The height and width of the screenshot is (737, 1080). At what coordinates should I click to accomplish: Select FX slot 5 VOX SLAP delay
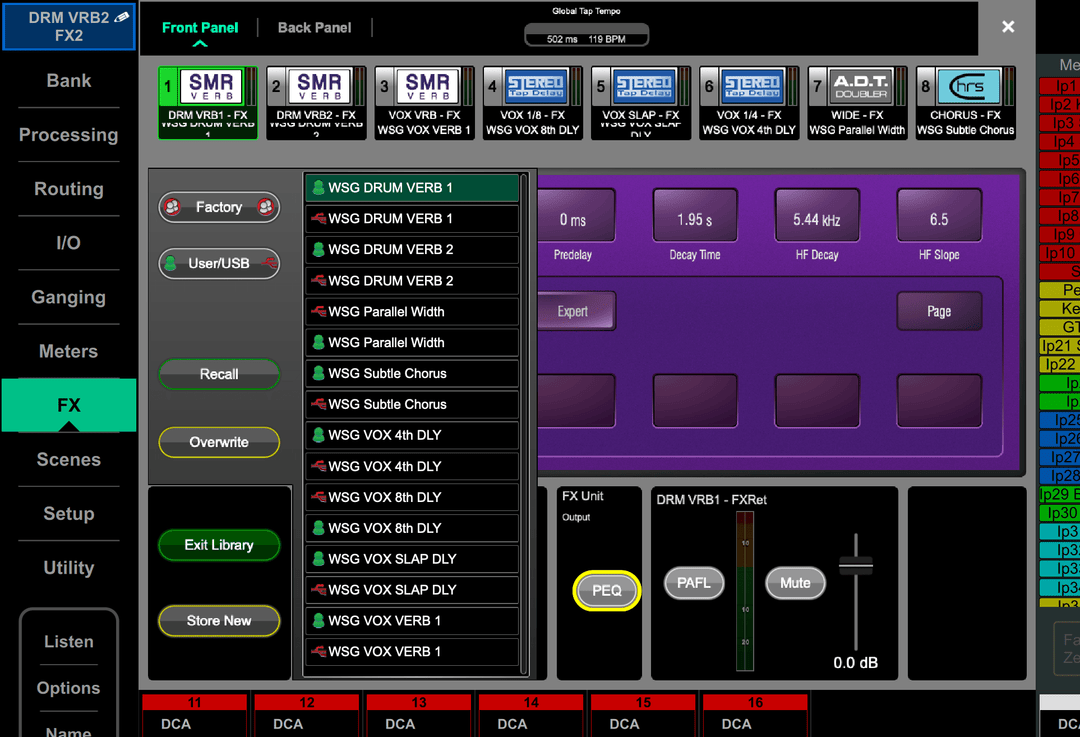640,95
